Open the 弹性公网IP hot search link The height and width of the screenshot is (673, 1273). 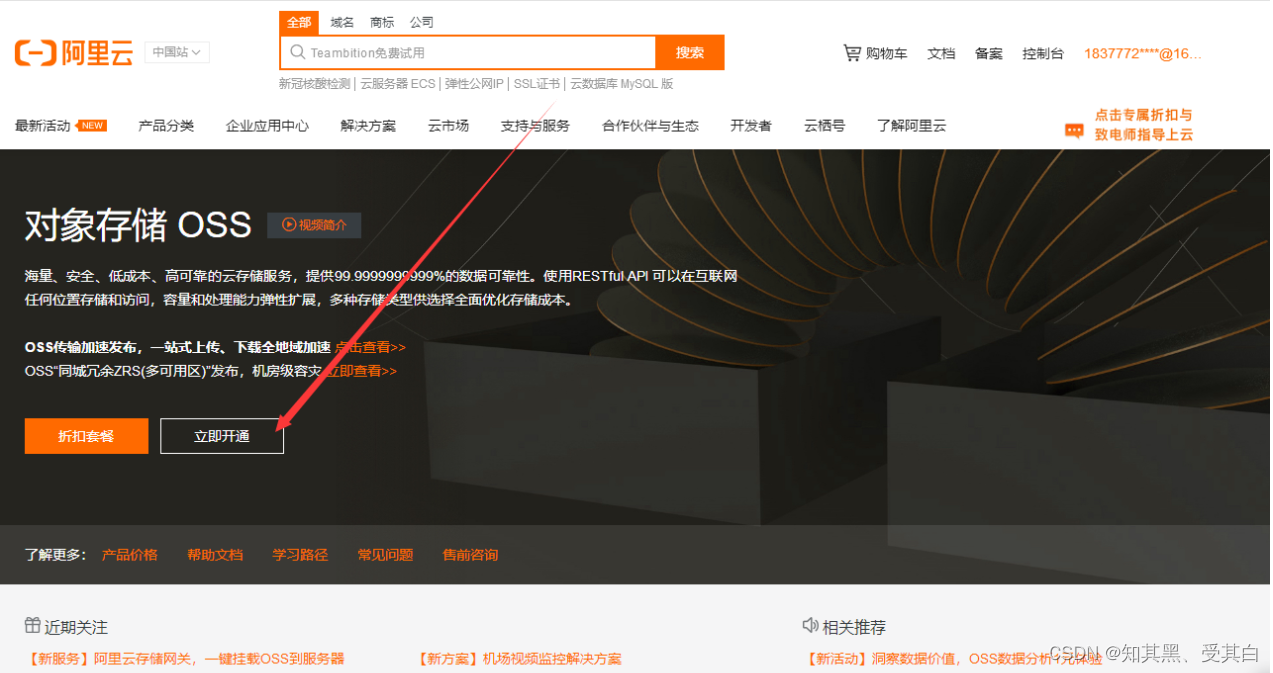tap(475, 84)
